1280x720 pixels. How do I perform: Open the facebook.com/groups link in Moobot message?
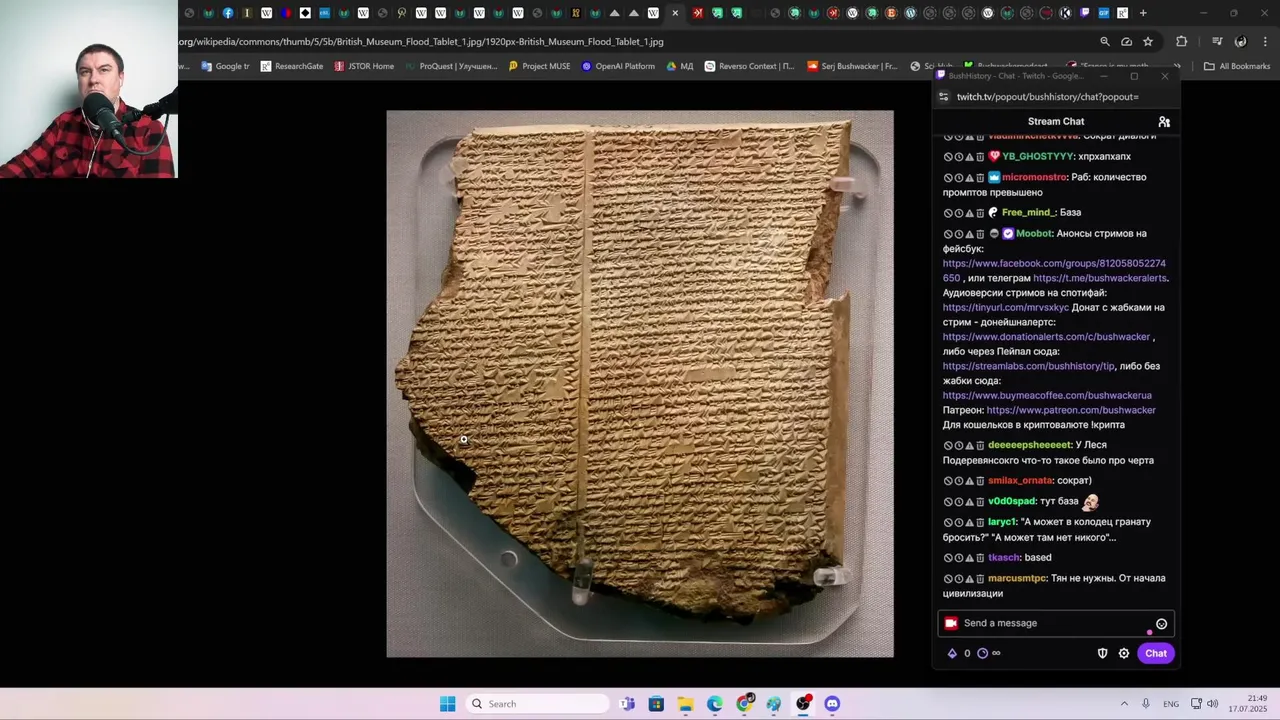(x=1054, y=271)
